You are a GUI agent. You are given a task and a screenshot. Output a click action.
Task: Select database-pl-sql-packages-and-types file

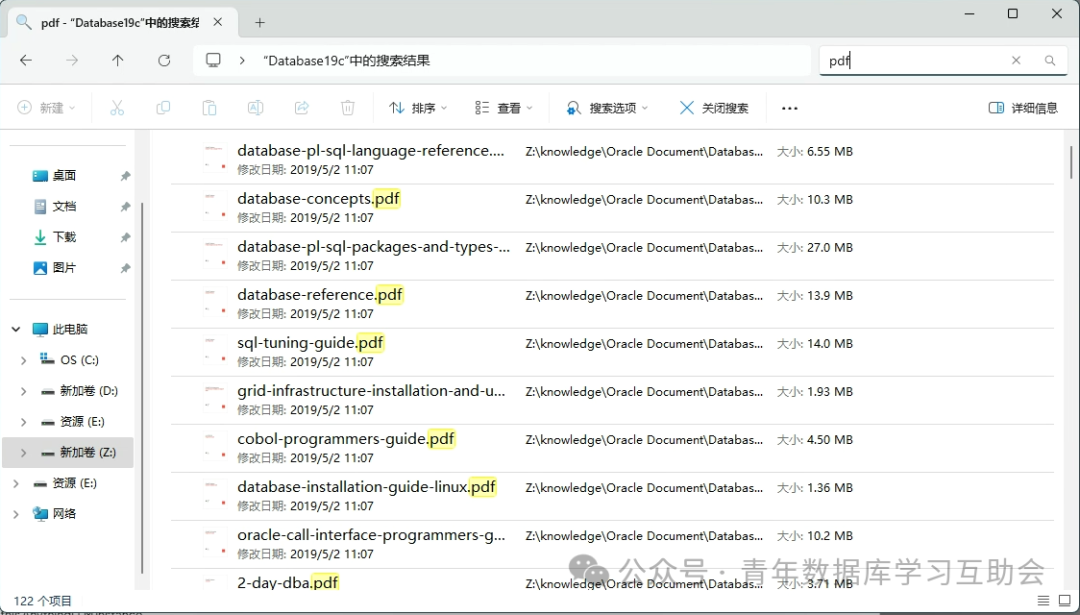(x=373, y=247)
